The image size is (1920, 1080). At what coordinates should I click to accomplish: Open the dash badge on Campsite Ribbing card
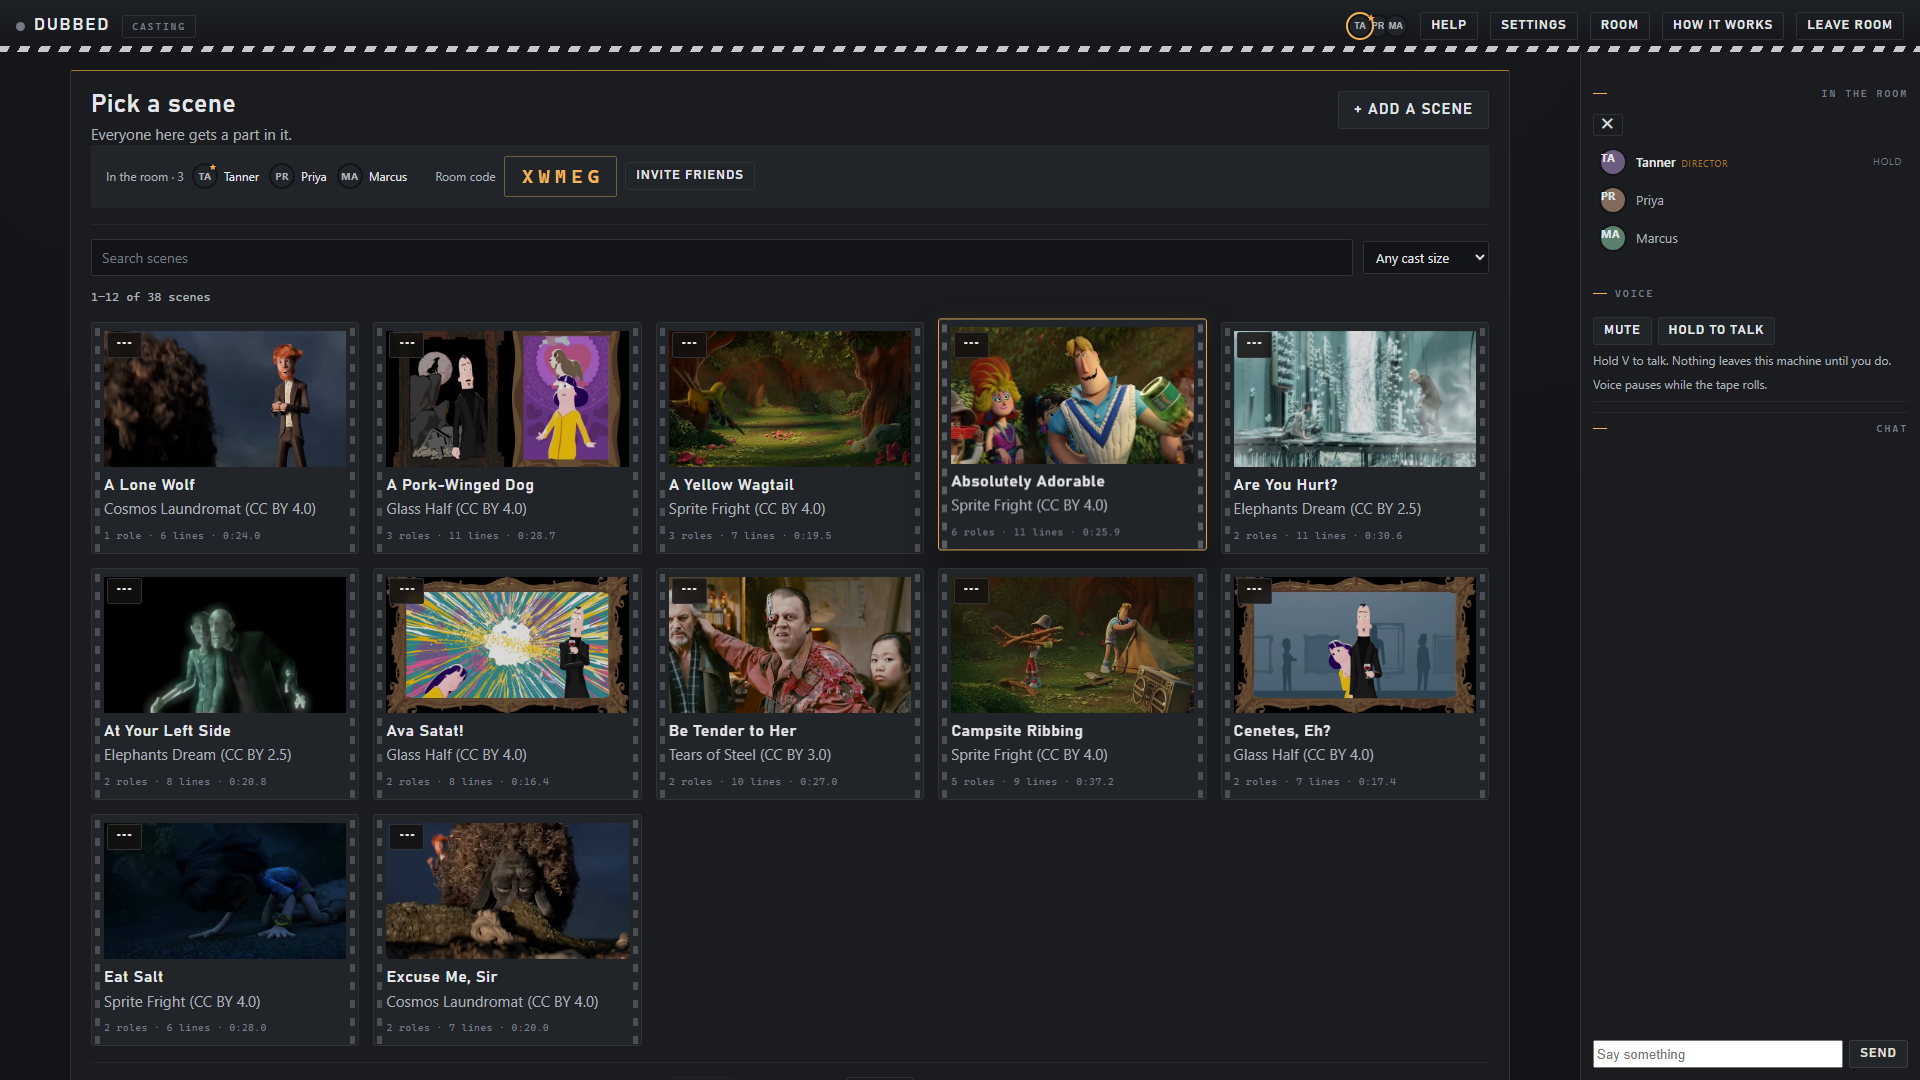click(971, 590)
